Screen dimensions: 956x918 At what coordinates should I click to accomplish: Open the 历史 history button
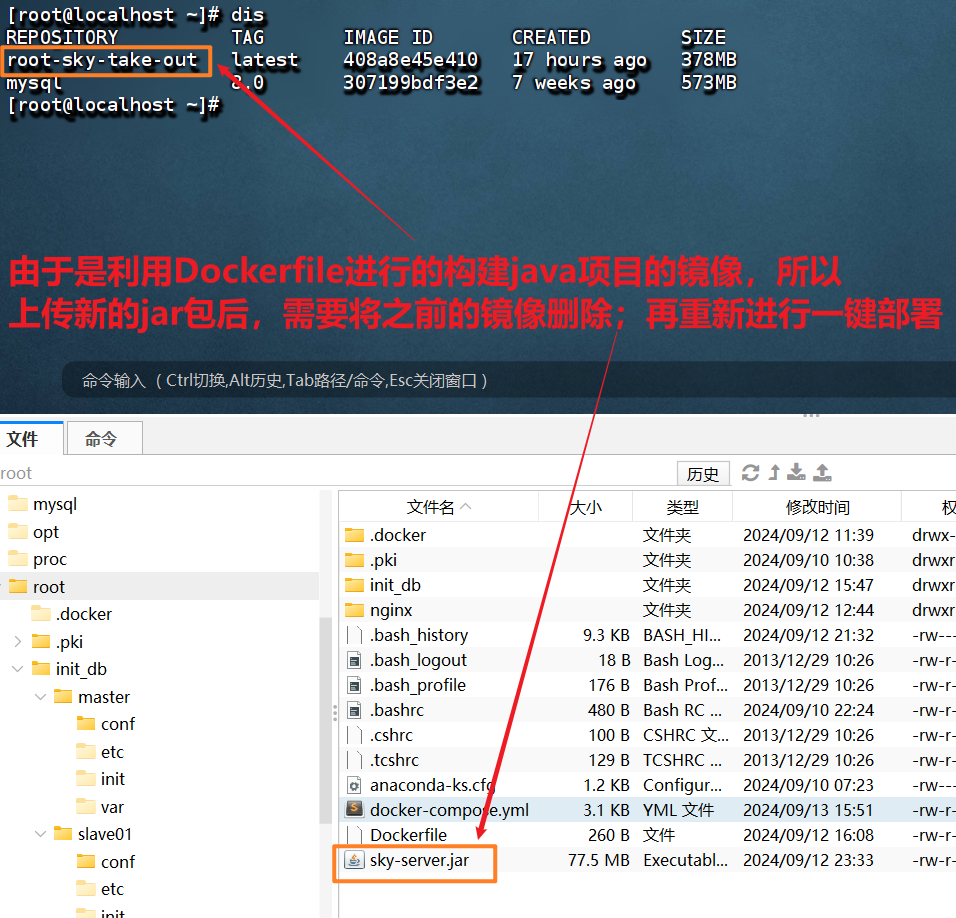pyautogui.click(x=703, y=474)
